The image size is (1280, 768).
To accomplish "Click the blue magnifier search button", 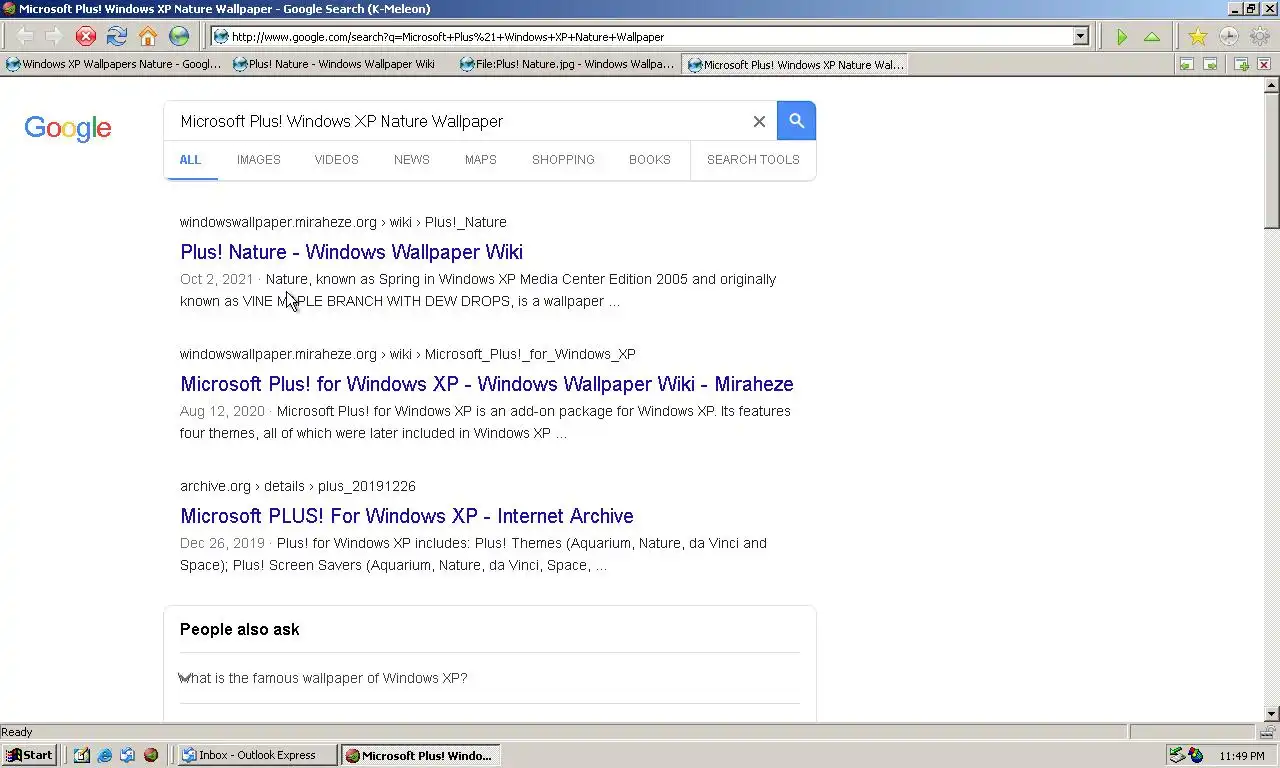I will click(x=796, y=121).
